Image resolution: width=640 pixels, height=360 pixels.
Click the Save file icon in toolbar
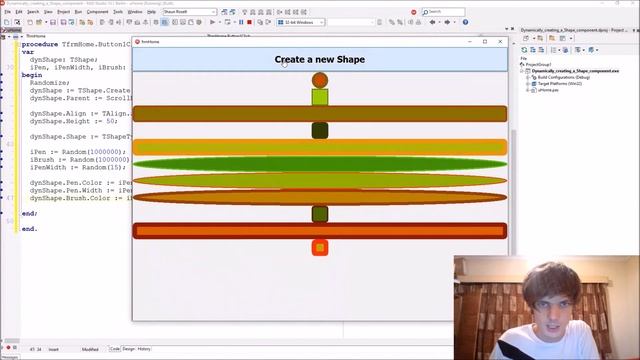[53, 22]
